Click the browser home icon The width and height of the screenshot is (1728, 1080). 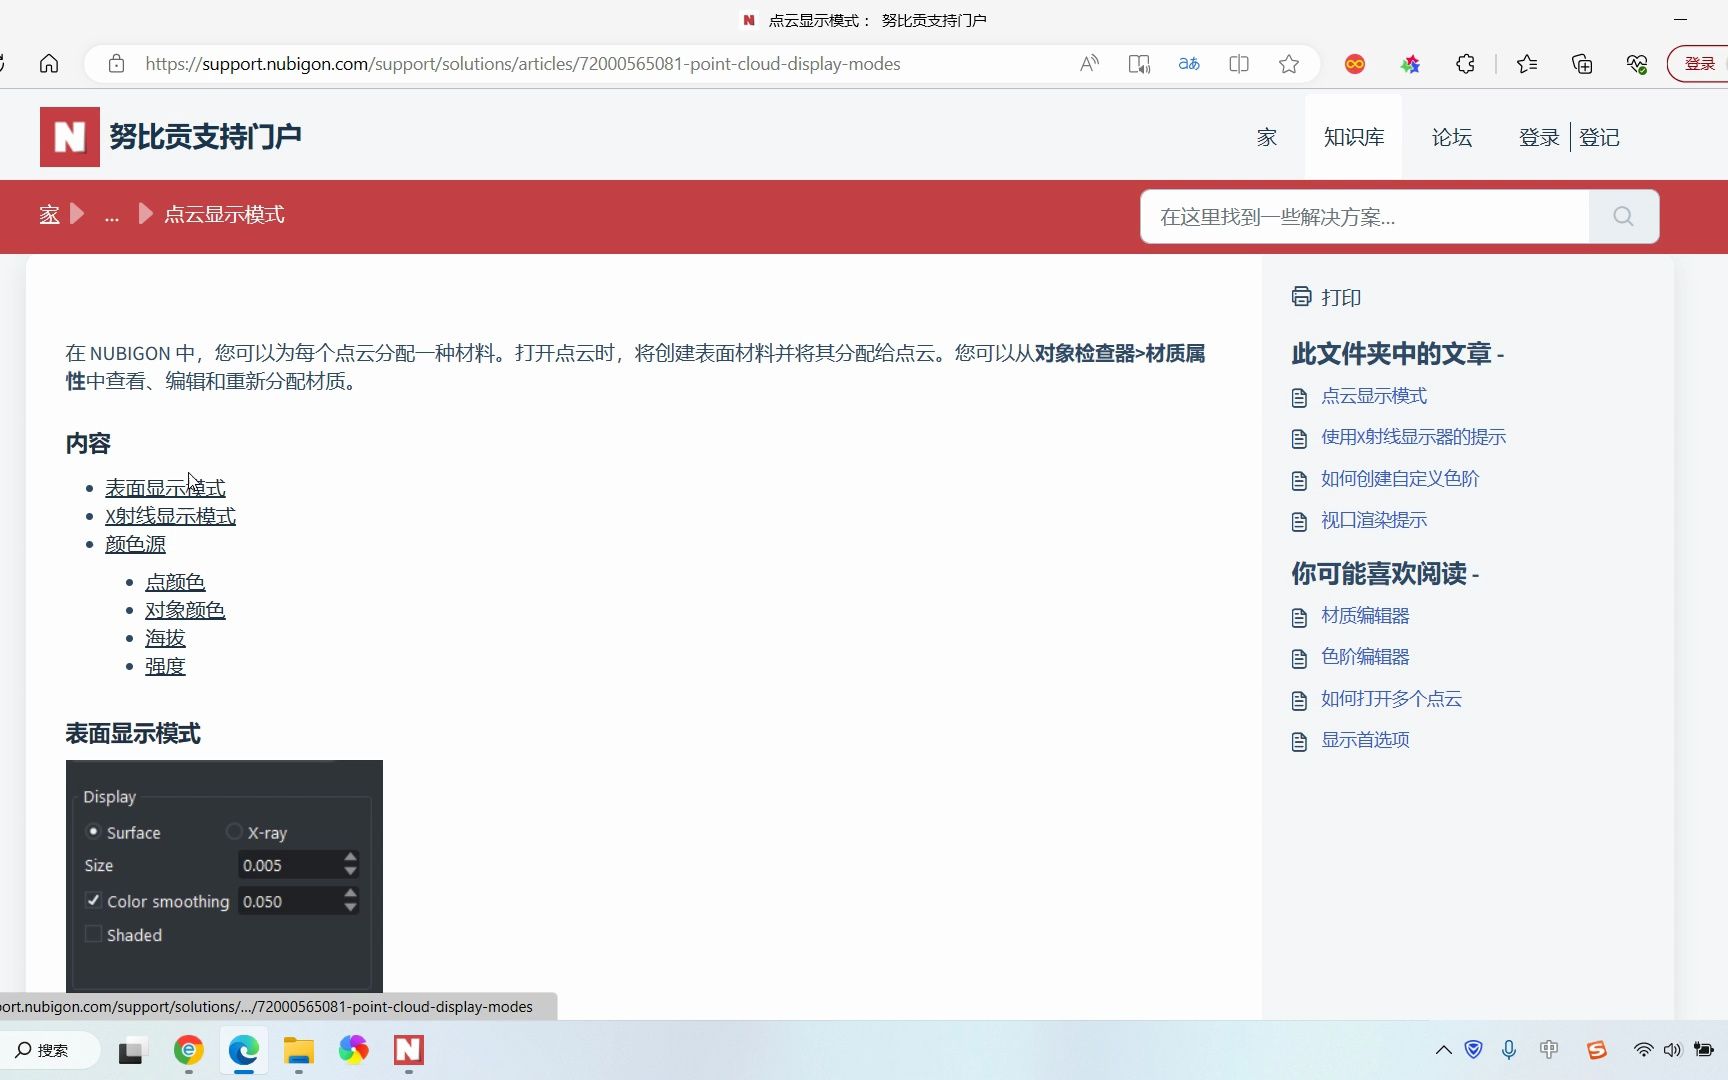pos(49,64)
